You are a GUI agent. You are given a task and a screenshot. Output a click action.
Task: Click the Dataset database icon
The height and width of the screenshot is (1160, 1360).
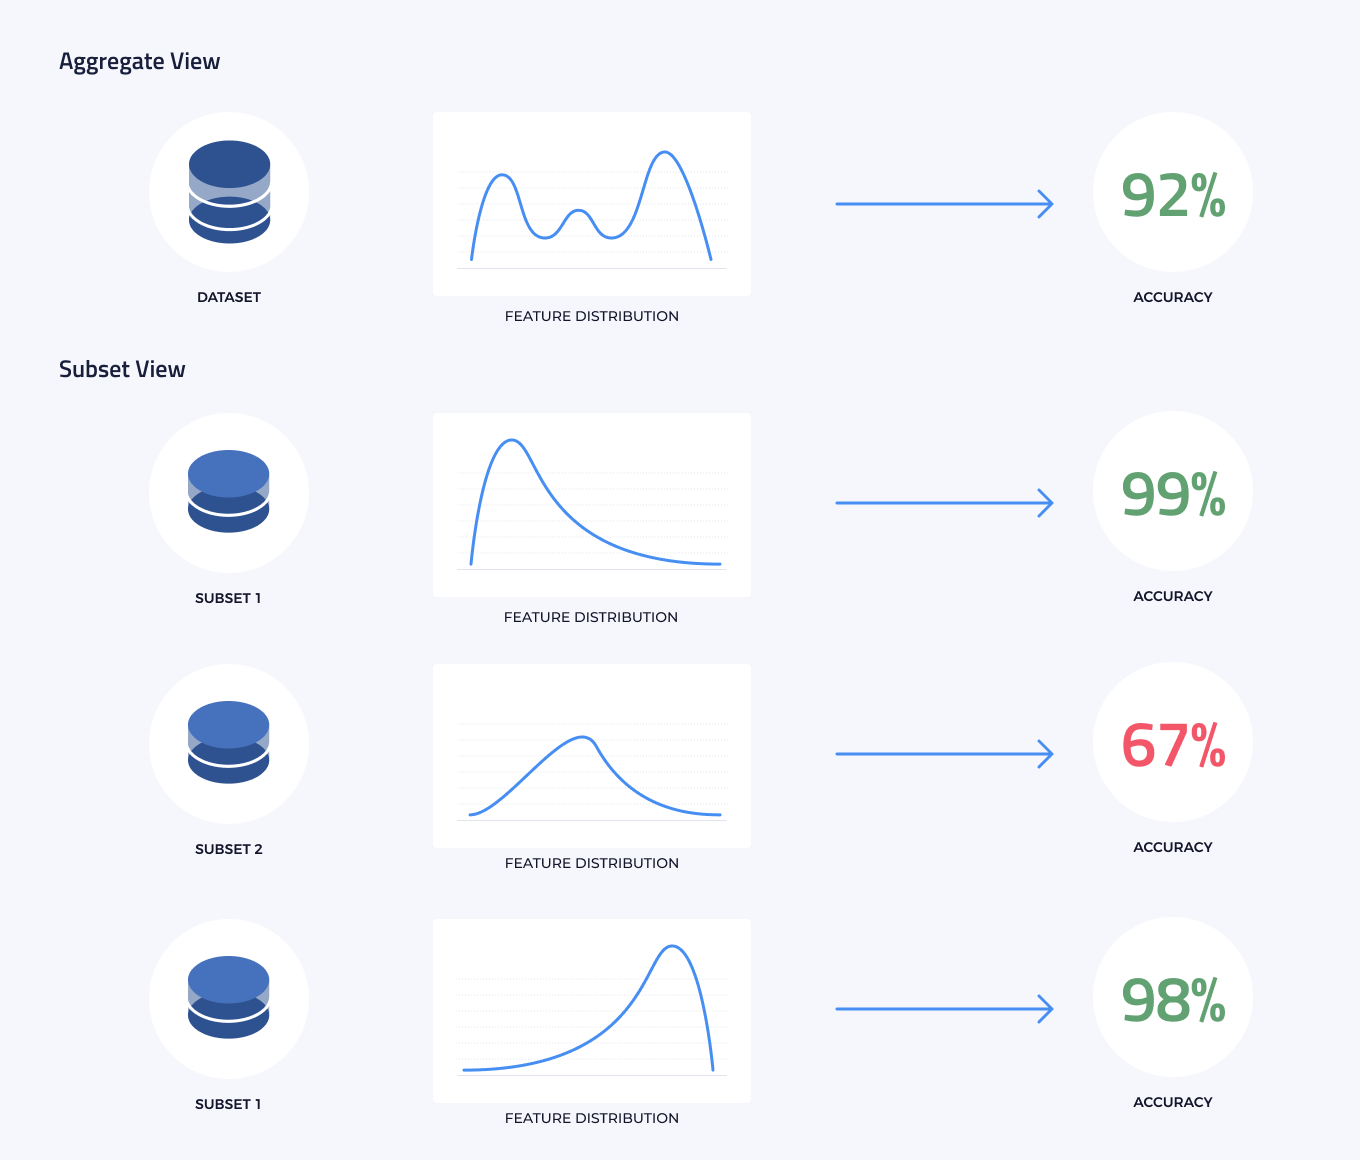pos(229,192)
